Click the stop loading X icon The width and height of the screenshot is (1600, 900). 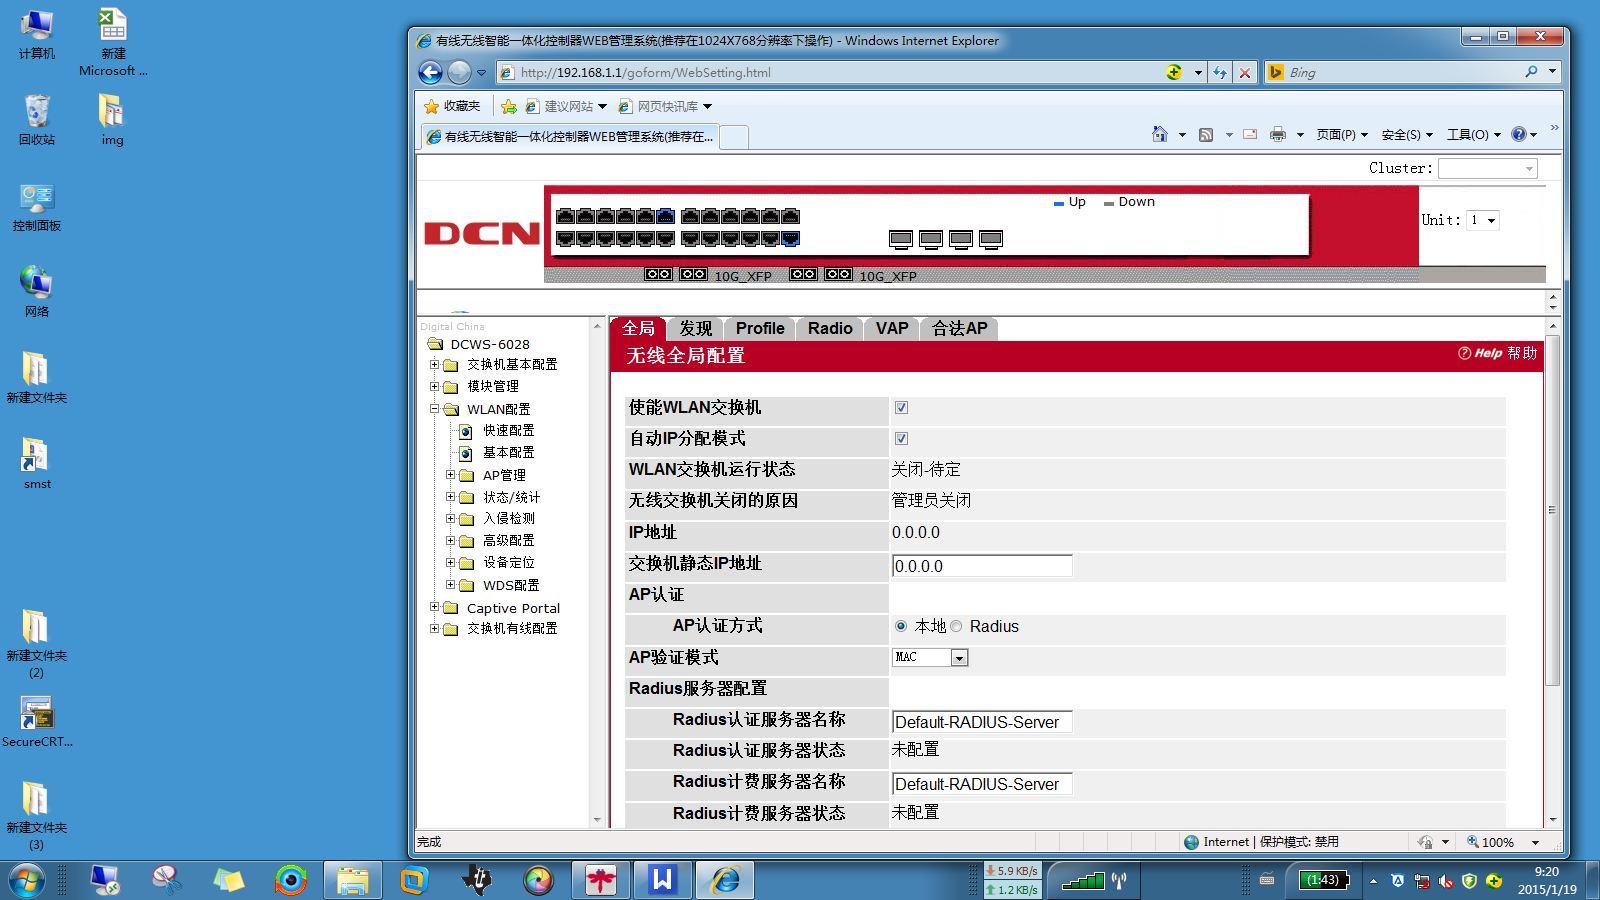tap(1245, 72)
